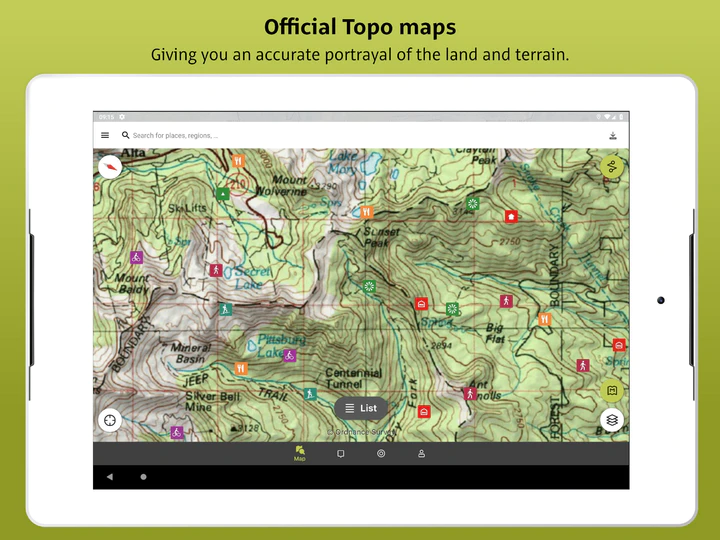720x540 pixels.
Task: Tap the compass orientation button
Action: pyautogui.click(x=110, y=167)
